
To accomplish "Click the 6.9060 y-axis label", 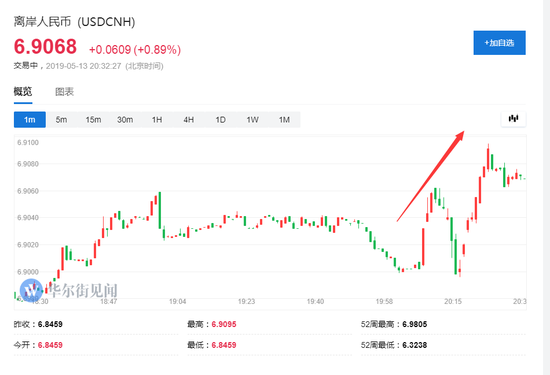I will pyautogui.click(x=28, y=191).
